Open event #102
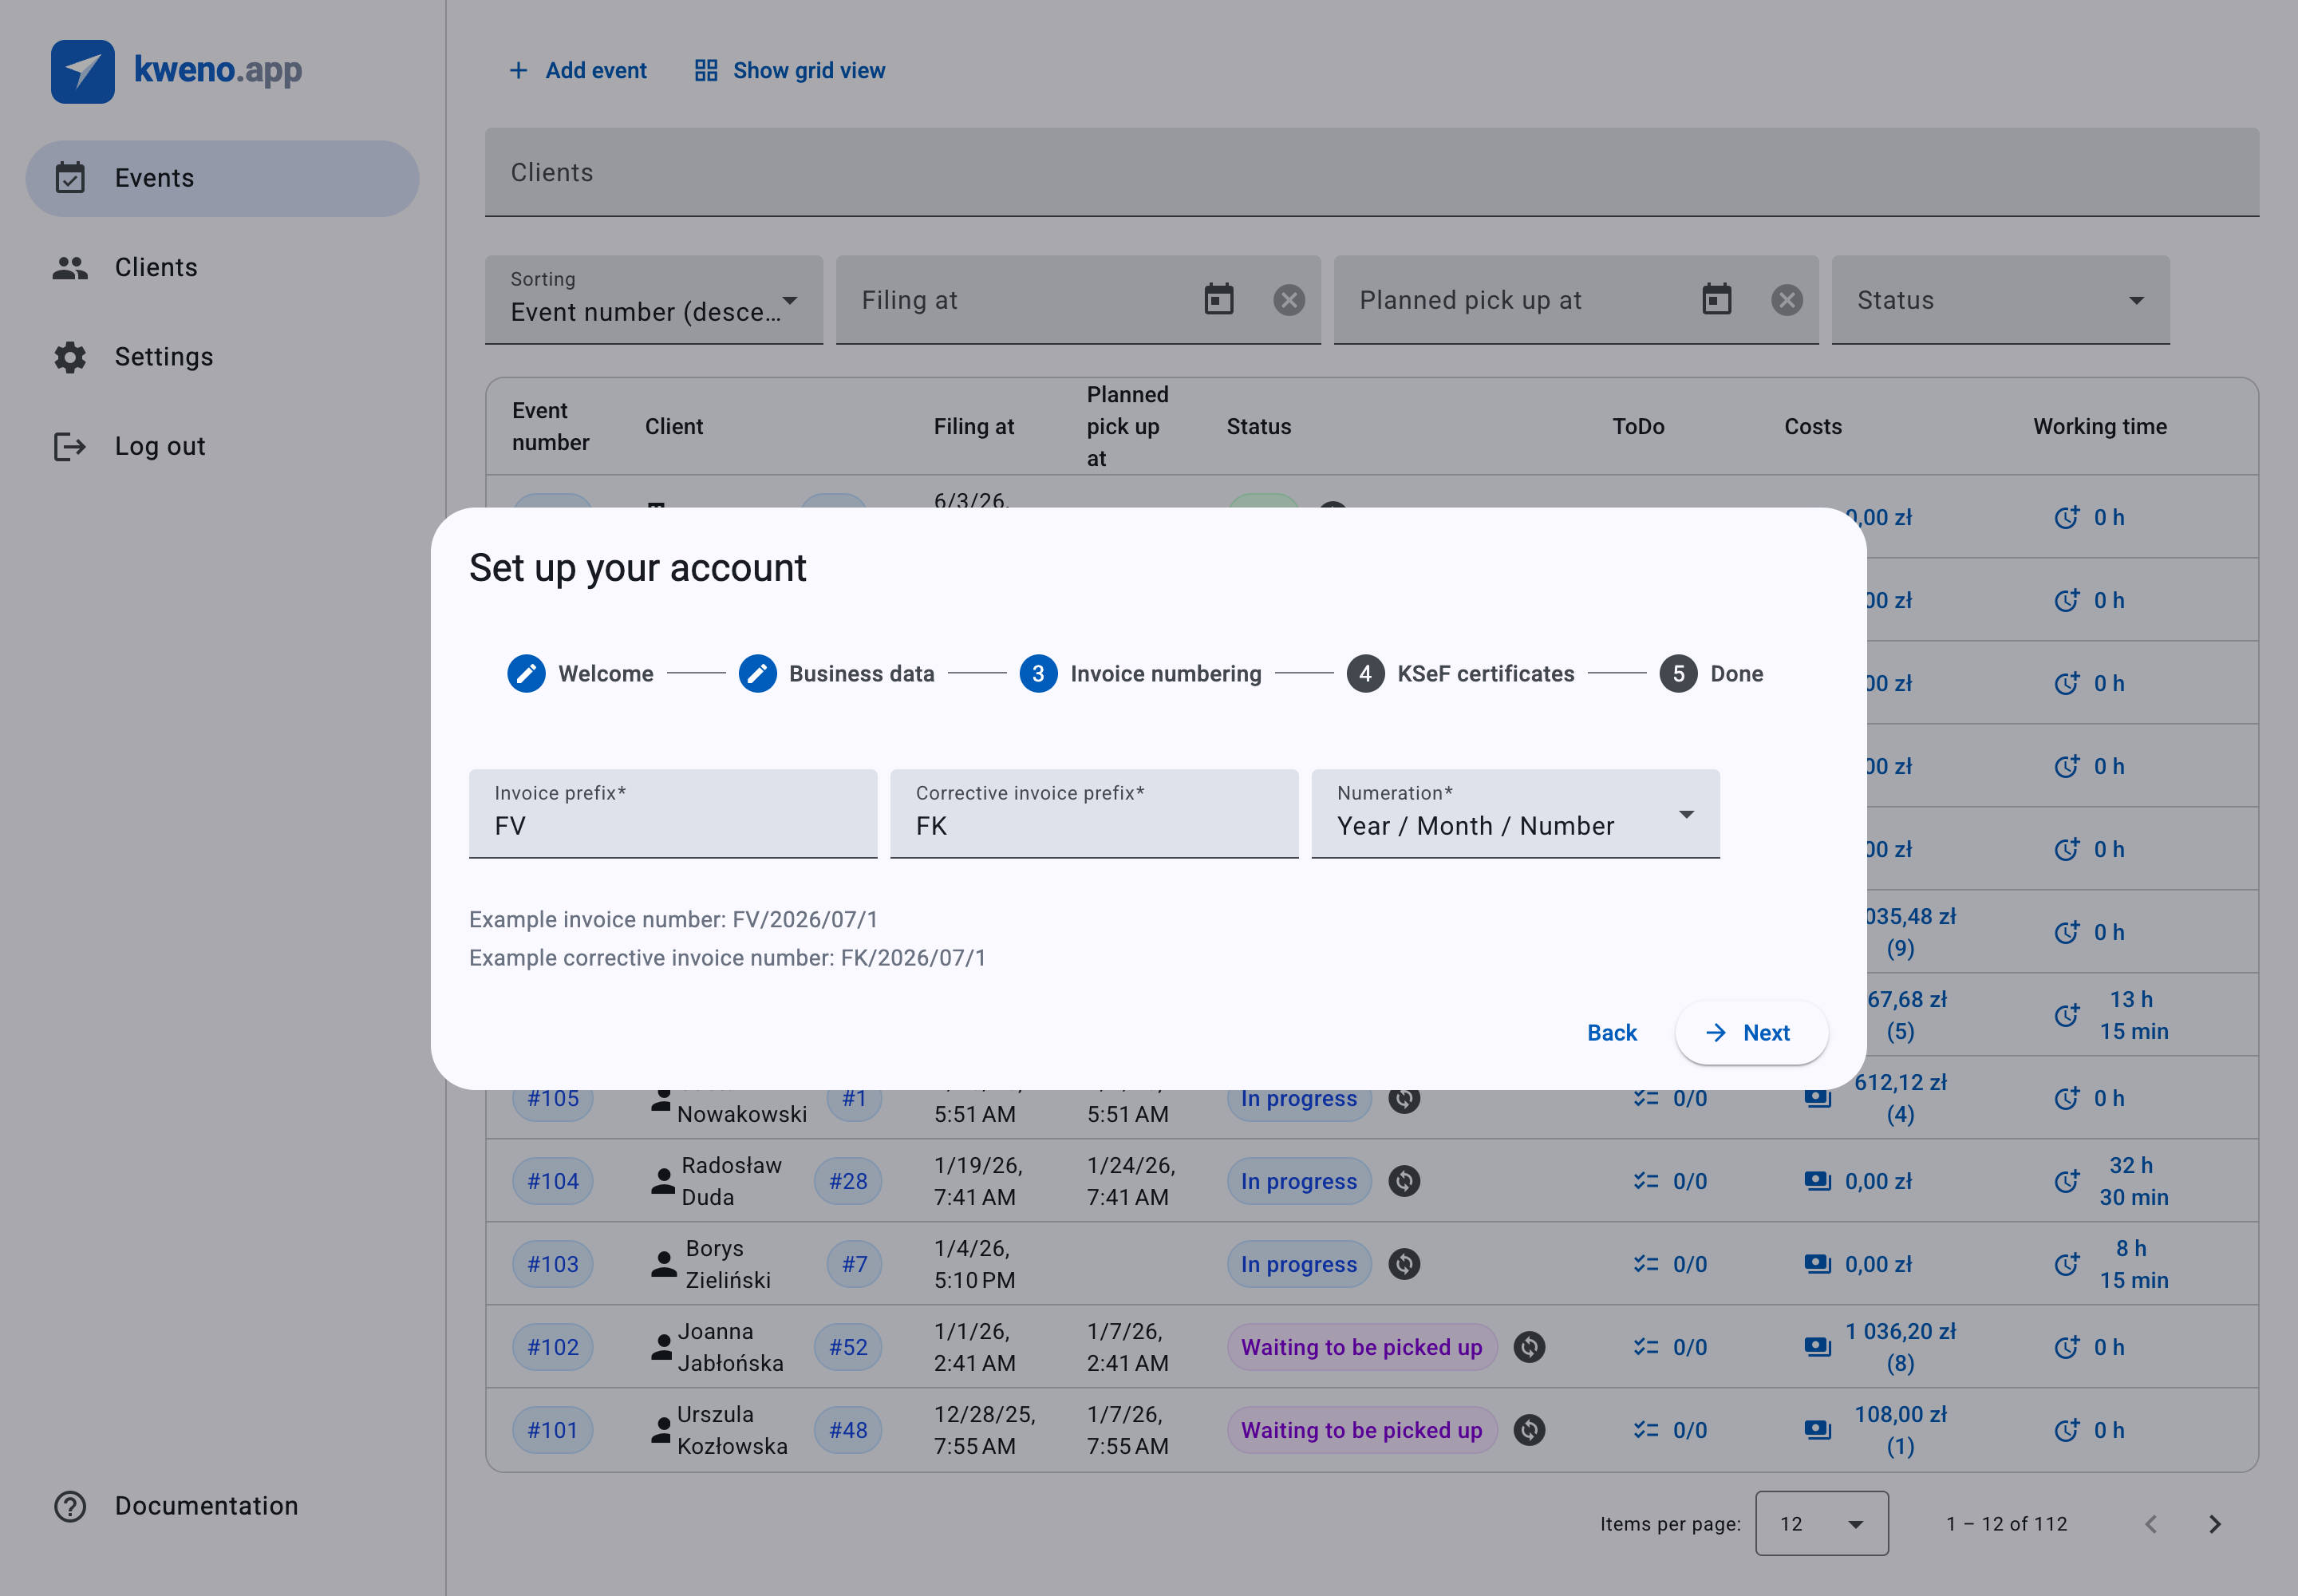This screenshot has width=2298, height=1596. point(553,1347)
